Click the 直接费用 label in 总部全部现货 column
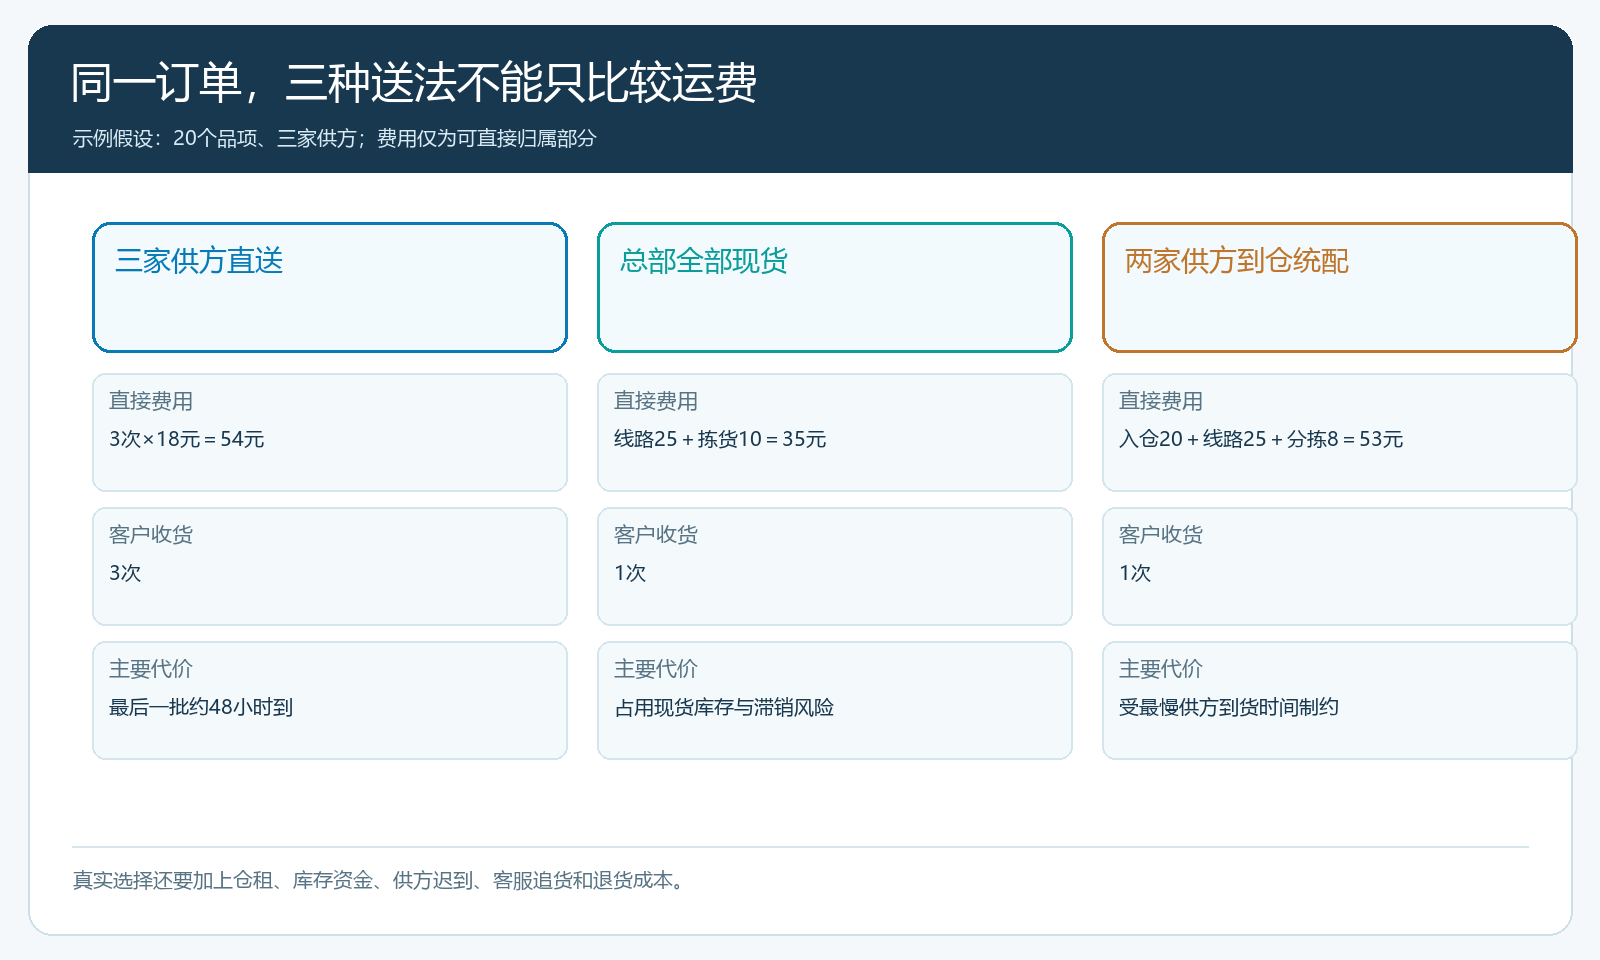 pyautogui.click(x=656, y=401)
